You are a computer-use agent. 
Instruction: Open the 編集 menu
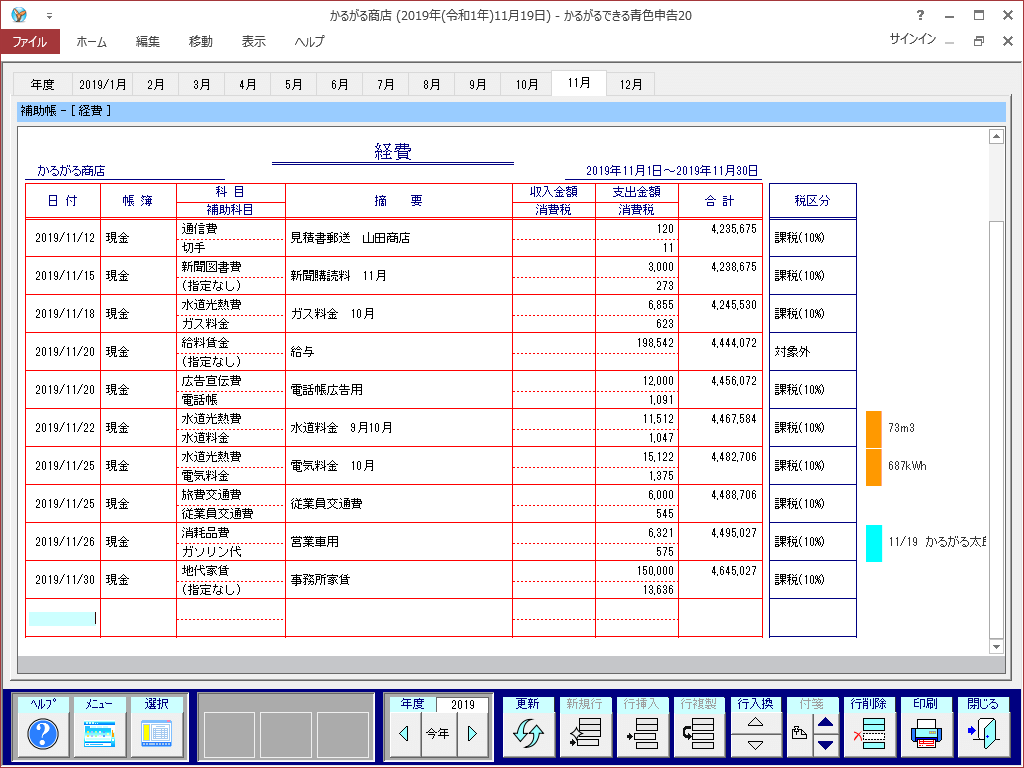pyautogui.click(x=148, y=41)
